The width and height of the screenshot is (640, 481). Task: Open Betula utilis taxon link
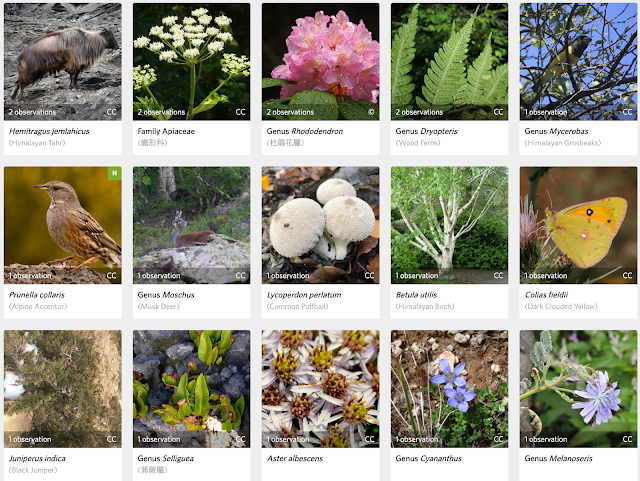coord(416,295)
